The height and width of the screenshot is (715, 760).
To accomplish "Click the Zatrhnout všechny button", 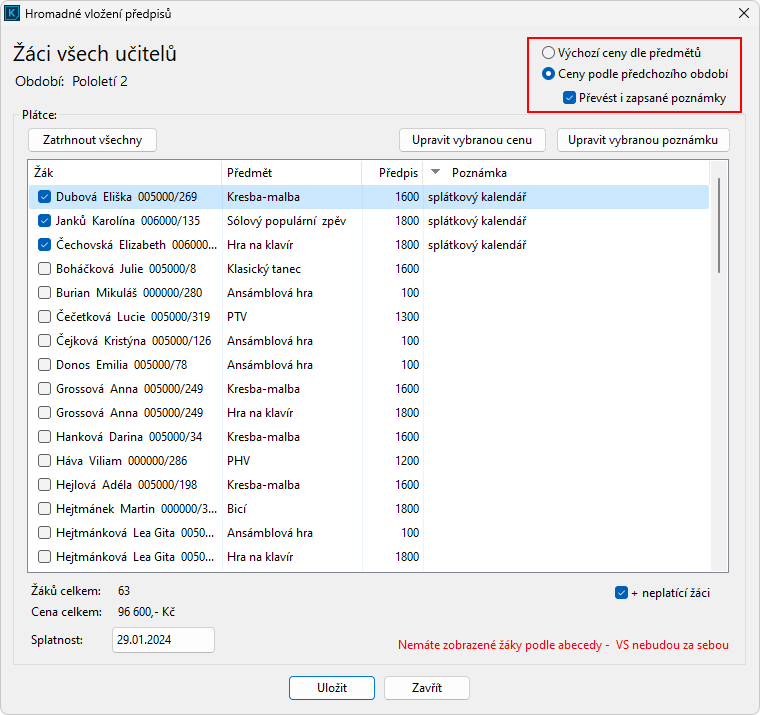I will (92, 140).
